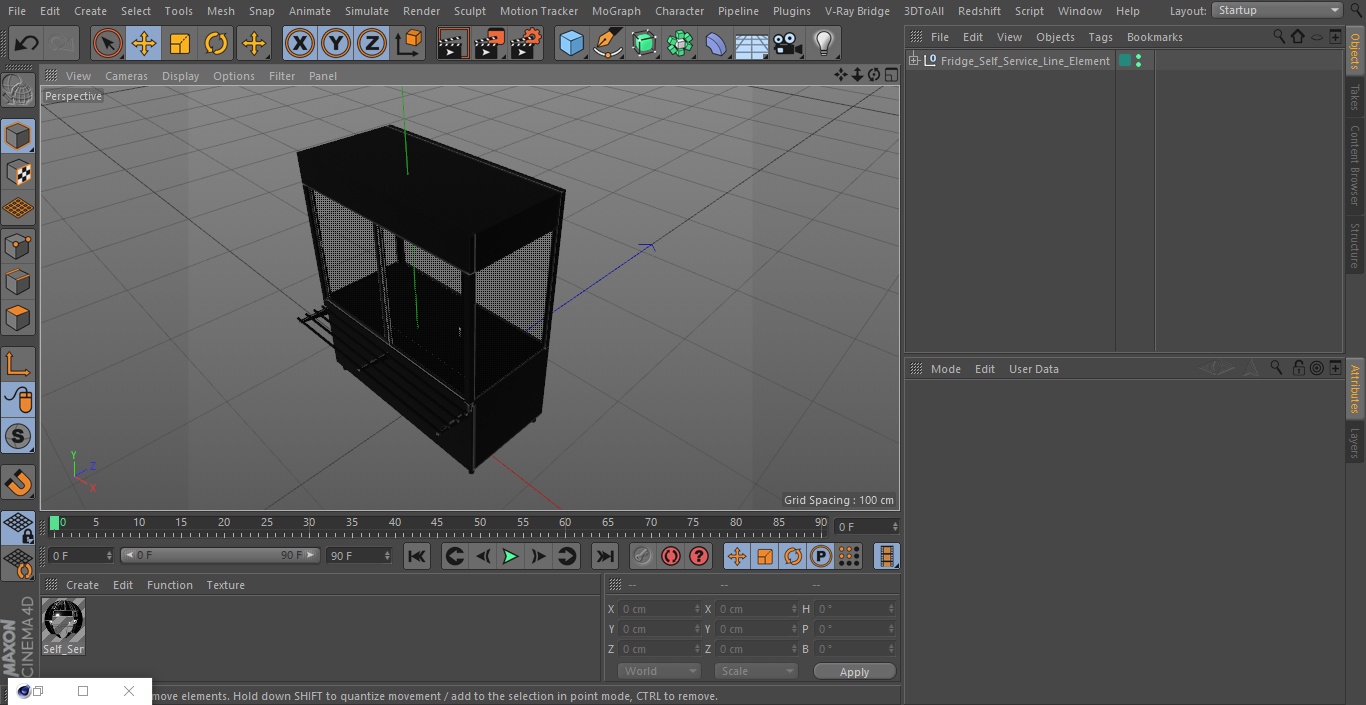The height and width of the screenshot is (705, 1366).
Task: Switch to Polygons mode
Action: point(18,318)
